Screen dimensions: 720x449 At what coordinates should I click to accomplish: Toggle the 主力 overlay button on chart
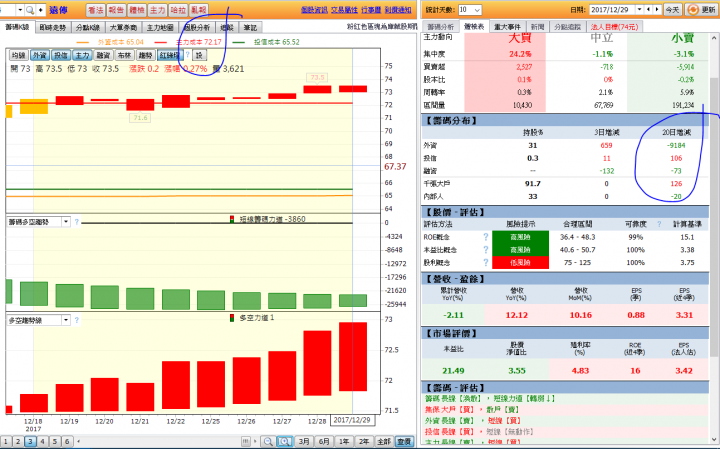click(82, 55)
